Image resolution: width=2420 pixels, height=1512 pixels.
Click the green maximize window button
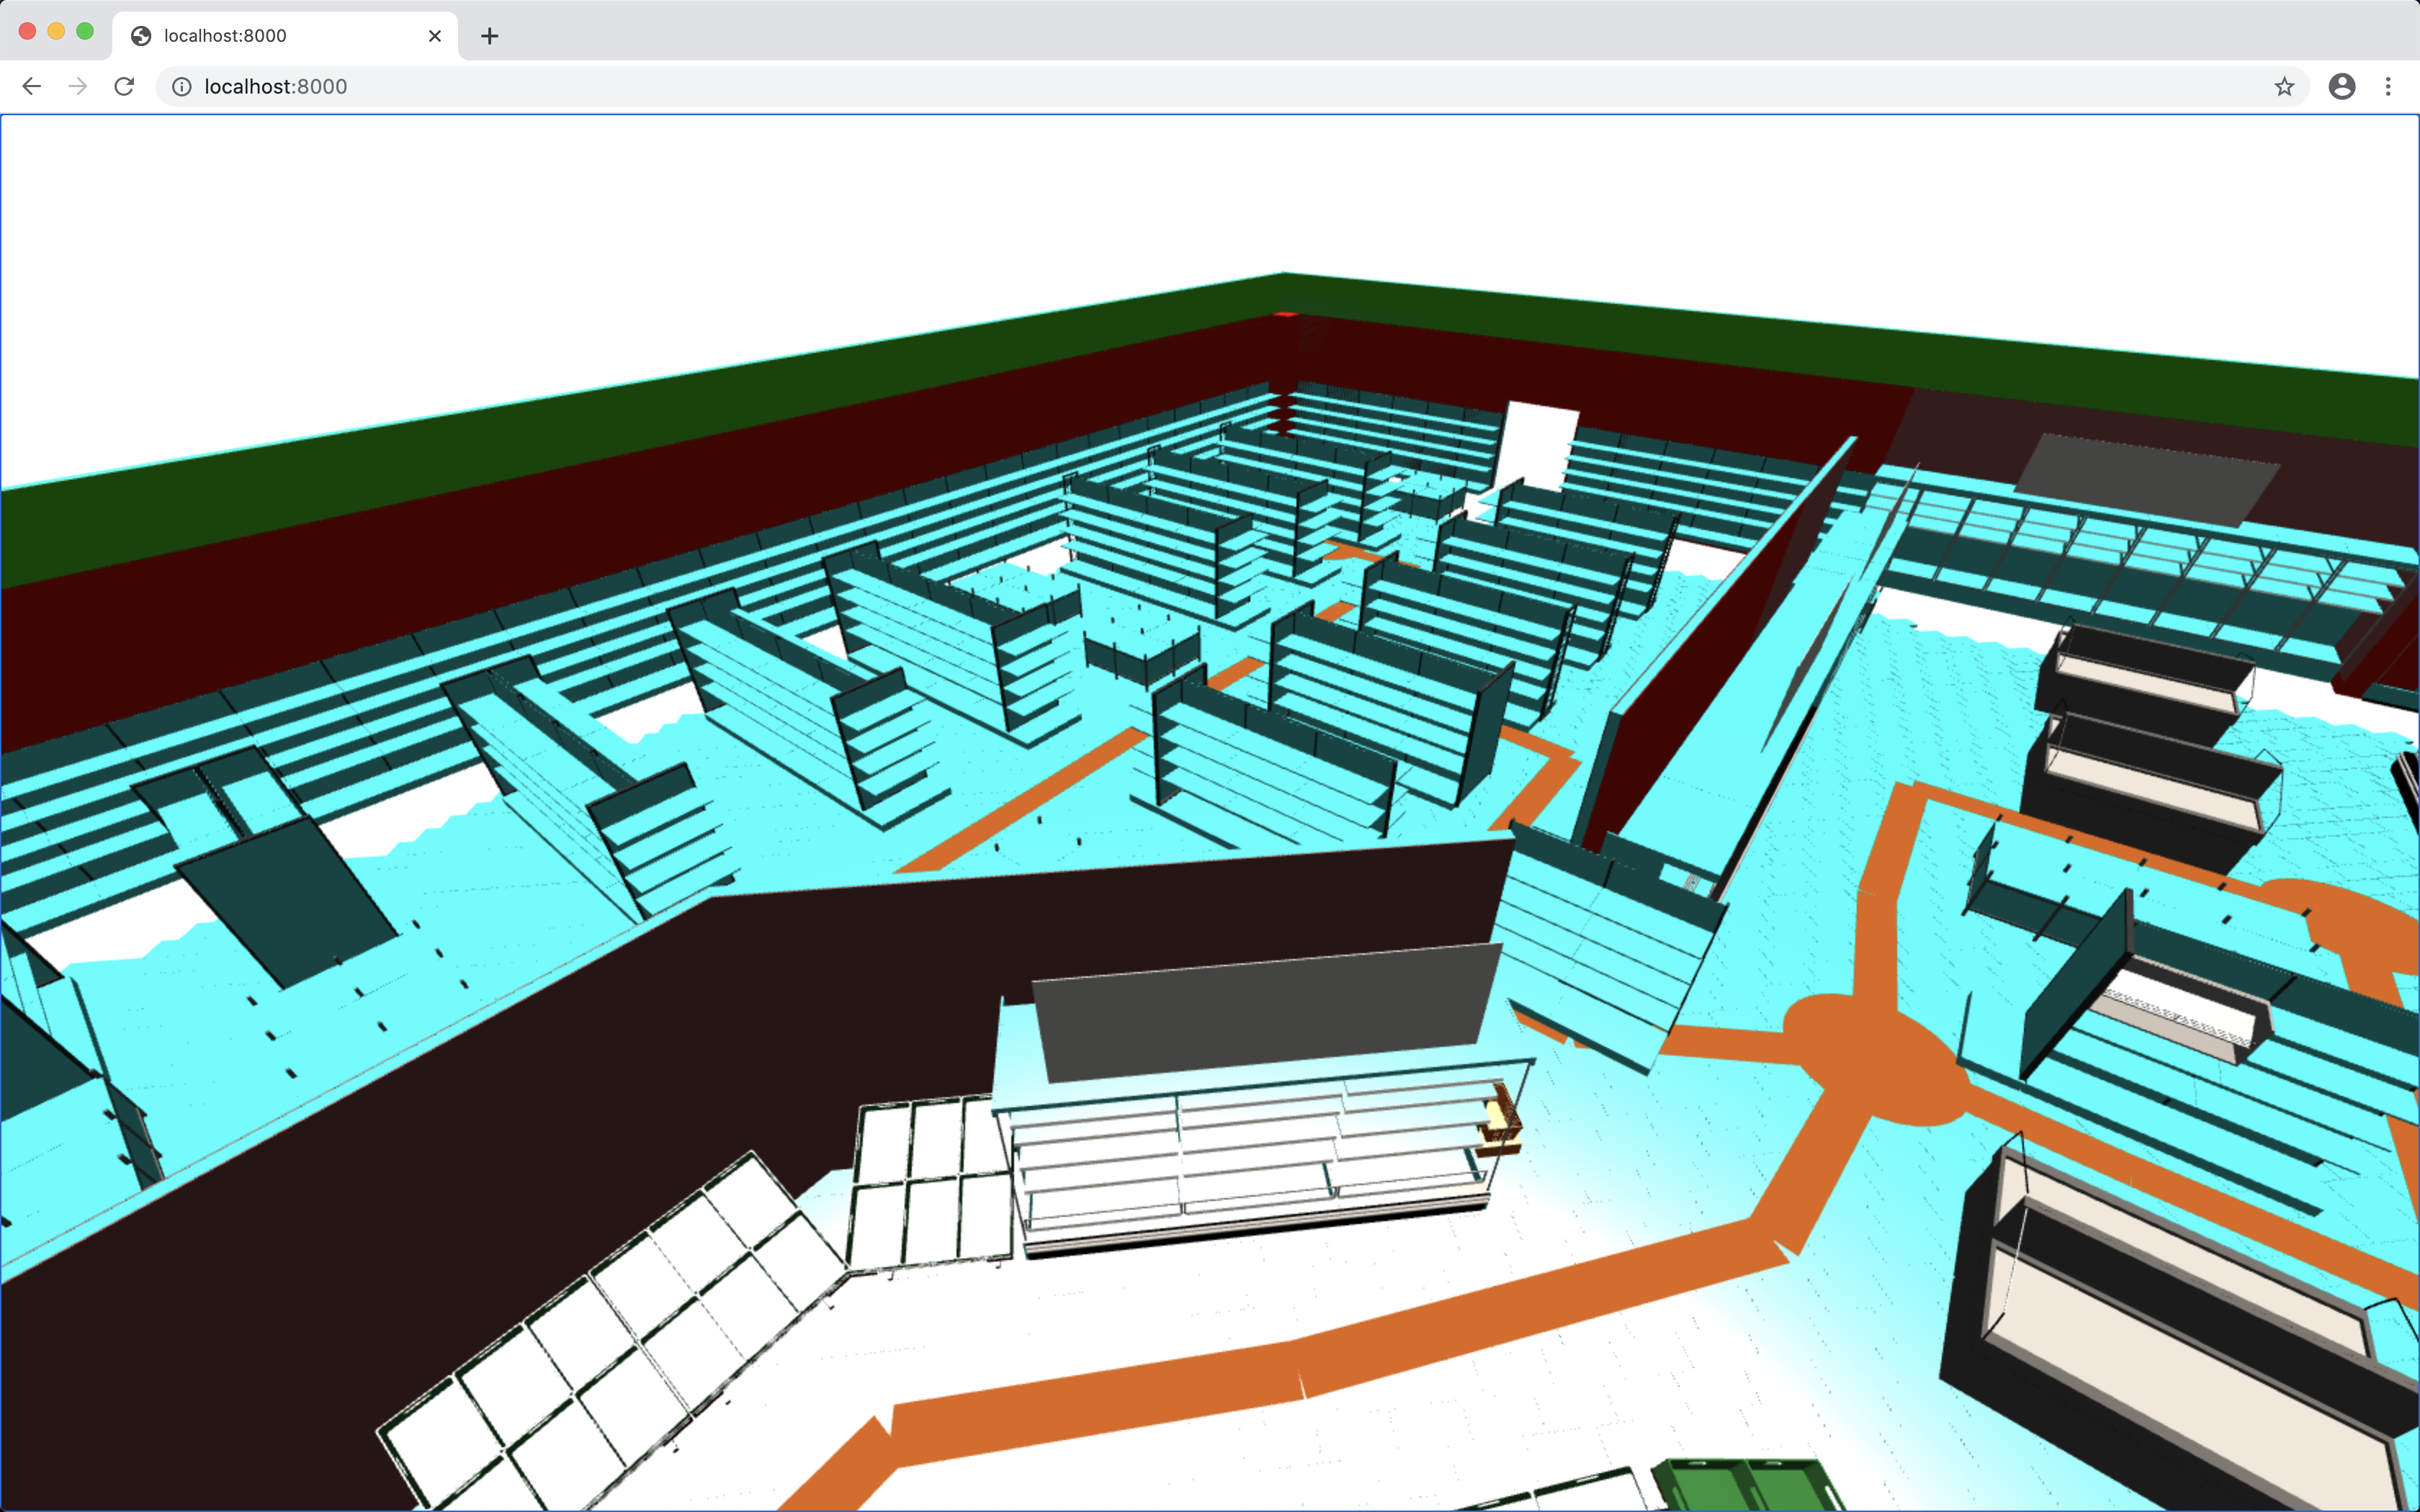[x=85, y=31]
